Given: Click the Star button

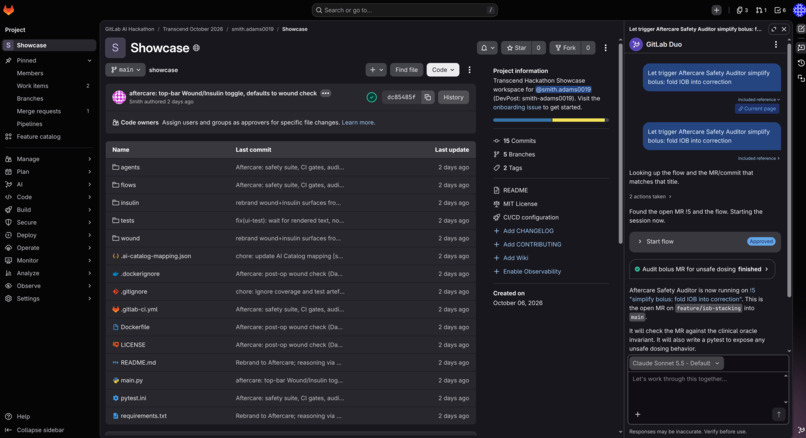Looking at the screenshot, I should [x=517, y=48].
